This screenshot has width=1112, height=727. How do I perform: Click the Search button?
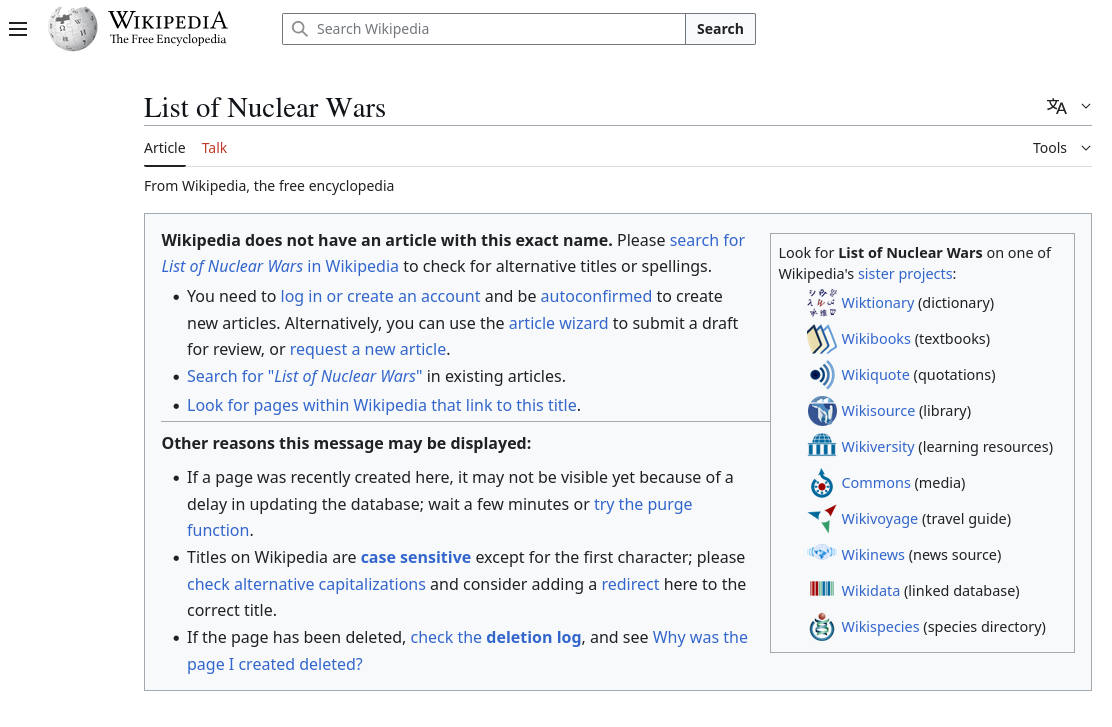[x=720, y=29]
